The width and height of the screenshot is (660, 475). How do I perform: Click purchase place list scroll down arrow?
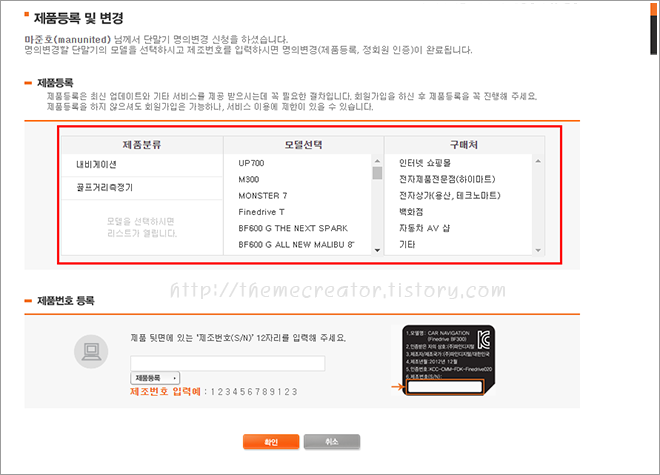[538, 251]
